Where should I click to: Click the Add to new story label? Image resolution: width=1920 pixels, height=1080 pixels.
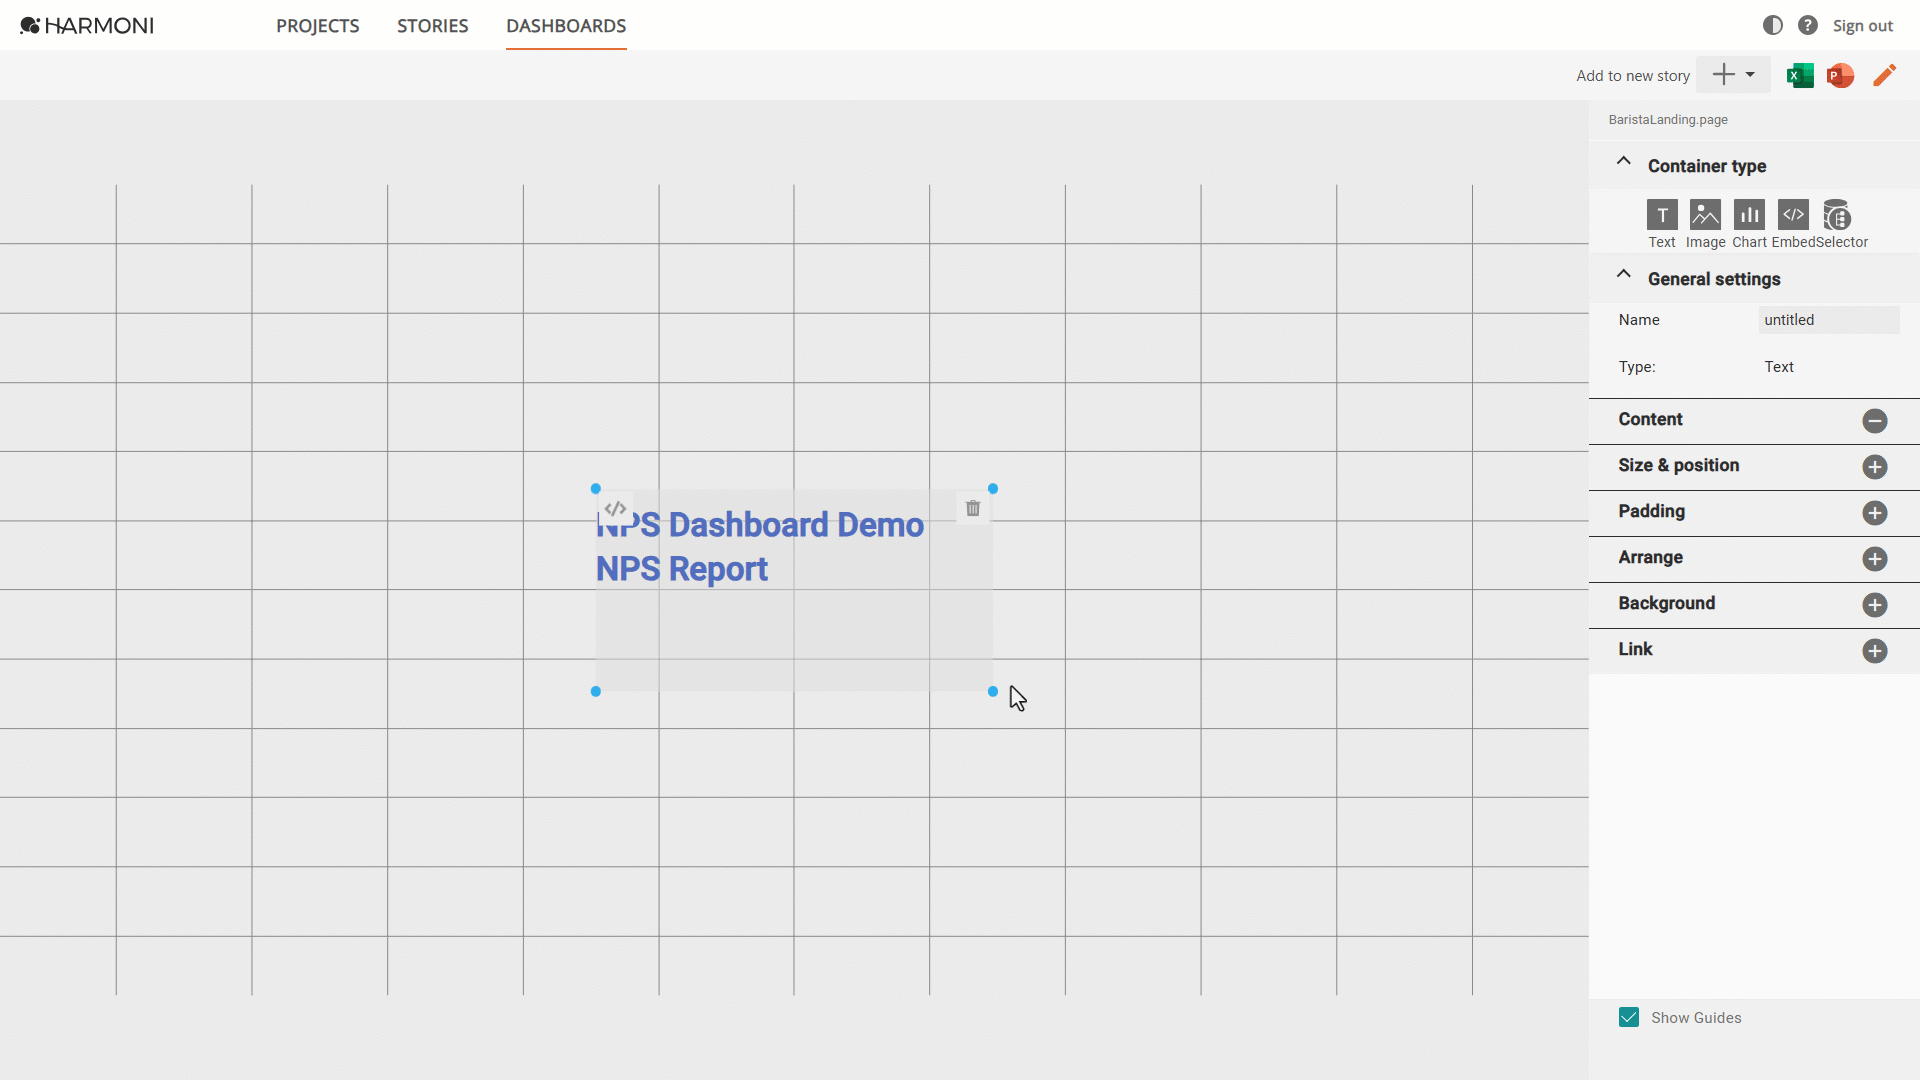tap(1633, 76)
